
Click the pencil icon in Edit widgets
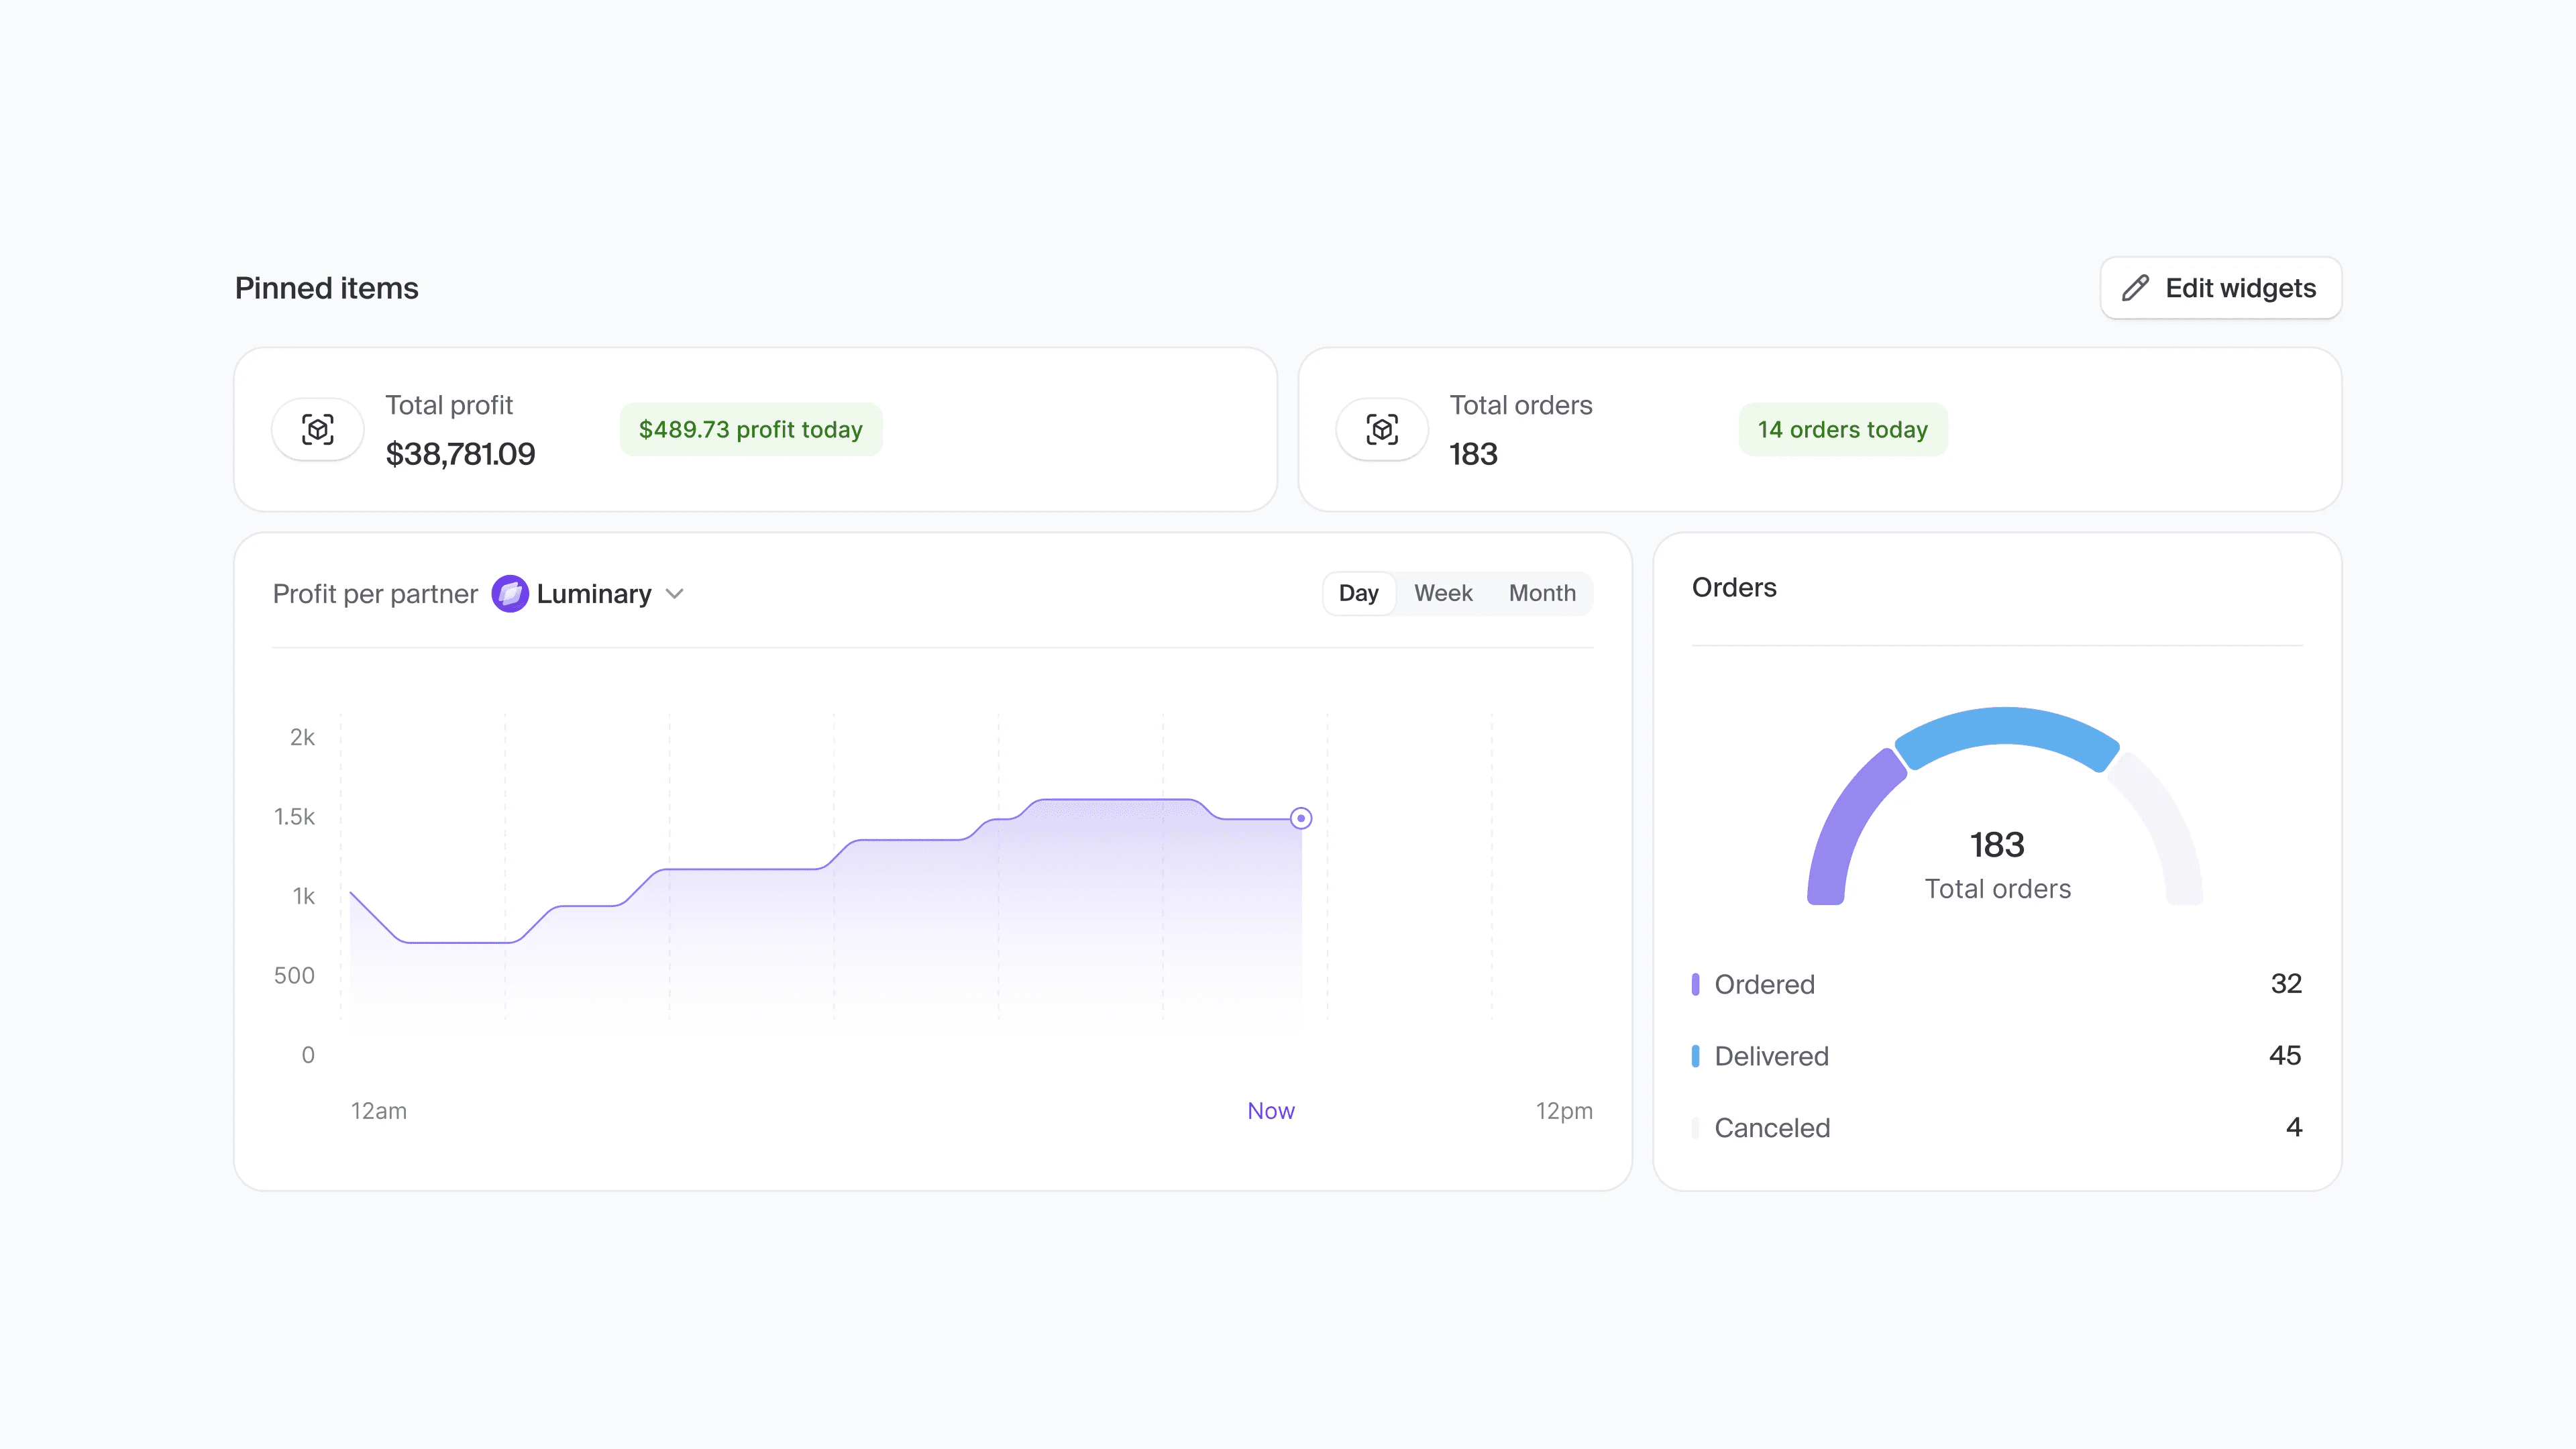(x=2135, y=288)
